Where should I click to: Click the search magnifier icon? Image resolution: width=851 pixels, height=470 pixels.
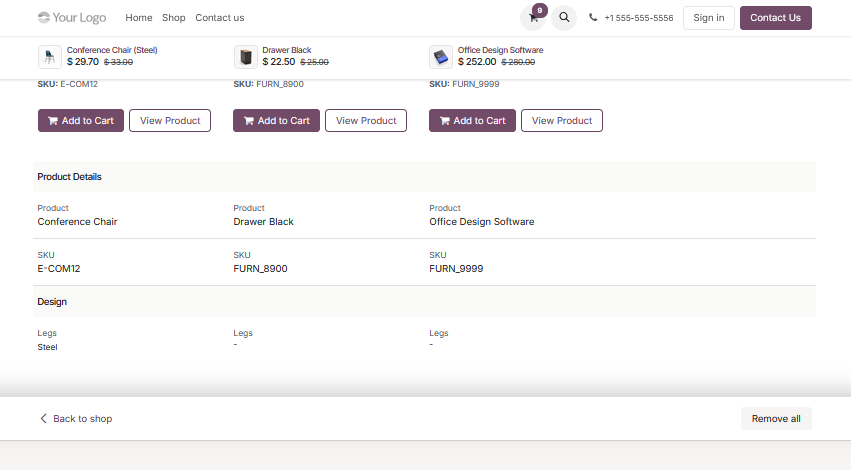(564, 18)
